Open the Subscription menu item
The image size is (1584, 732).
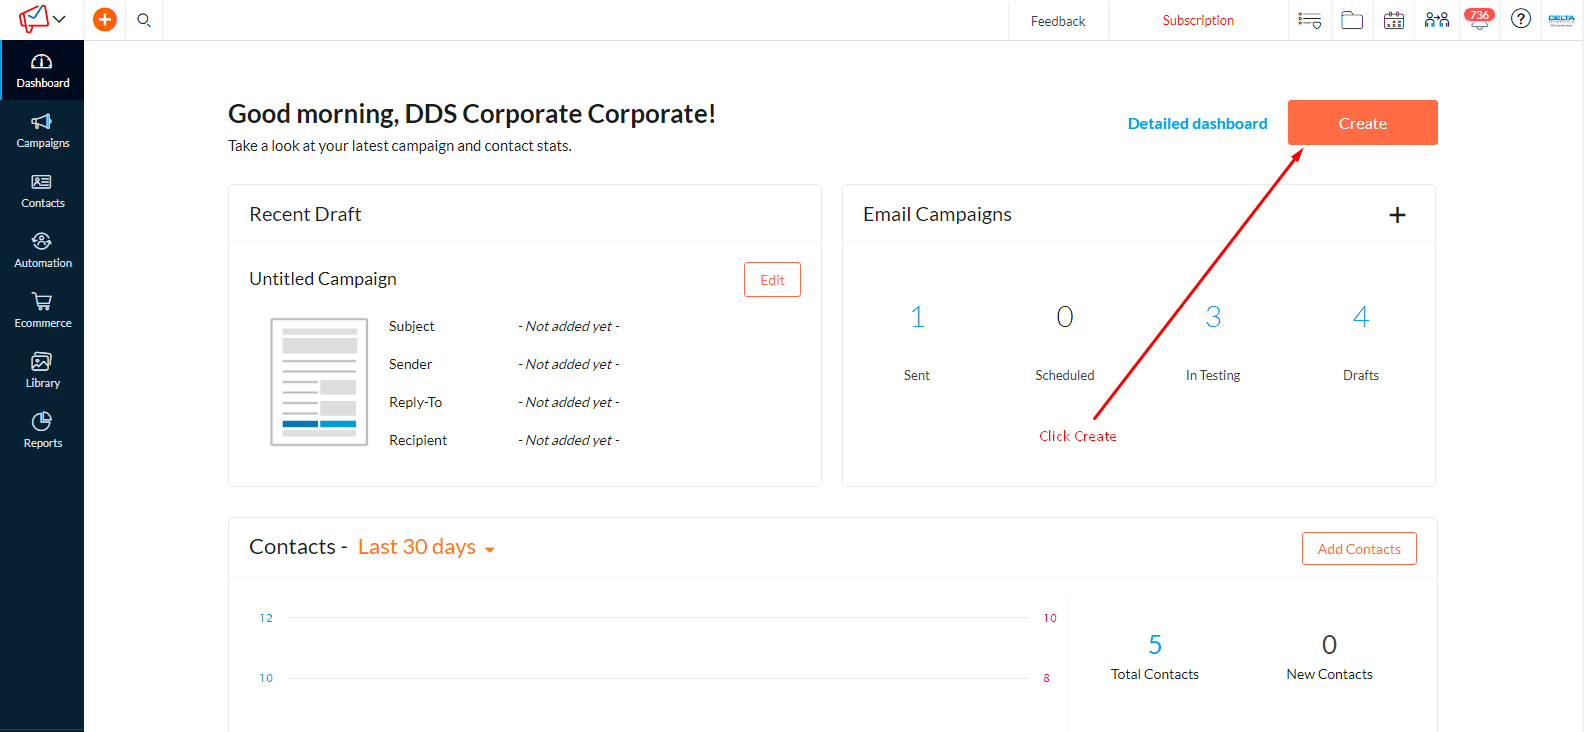pos(1198,20)
